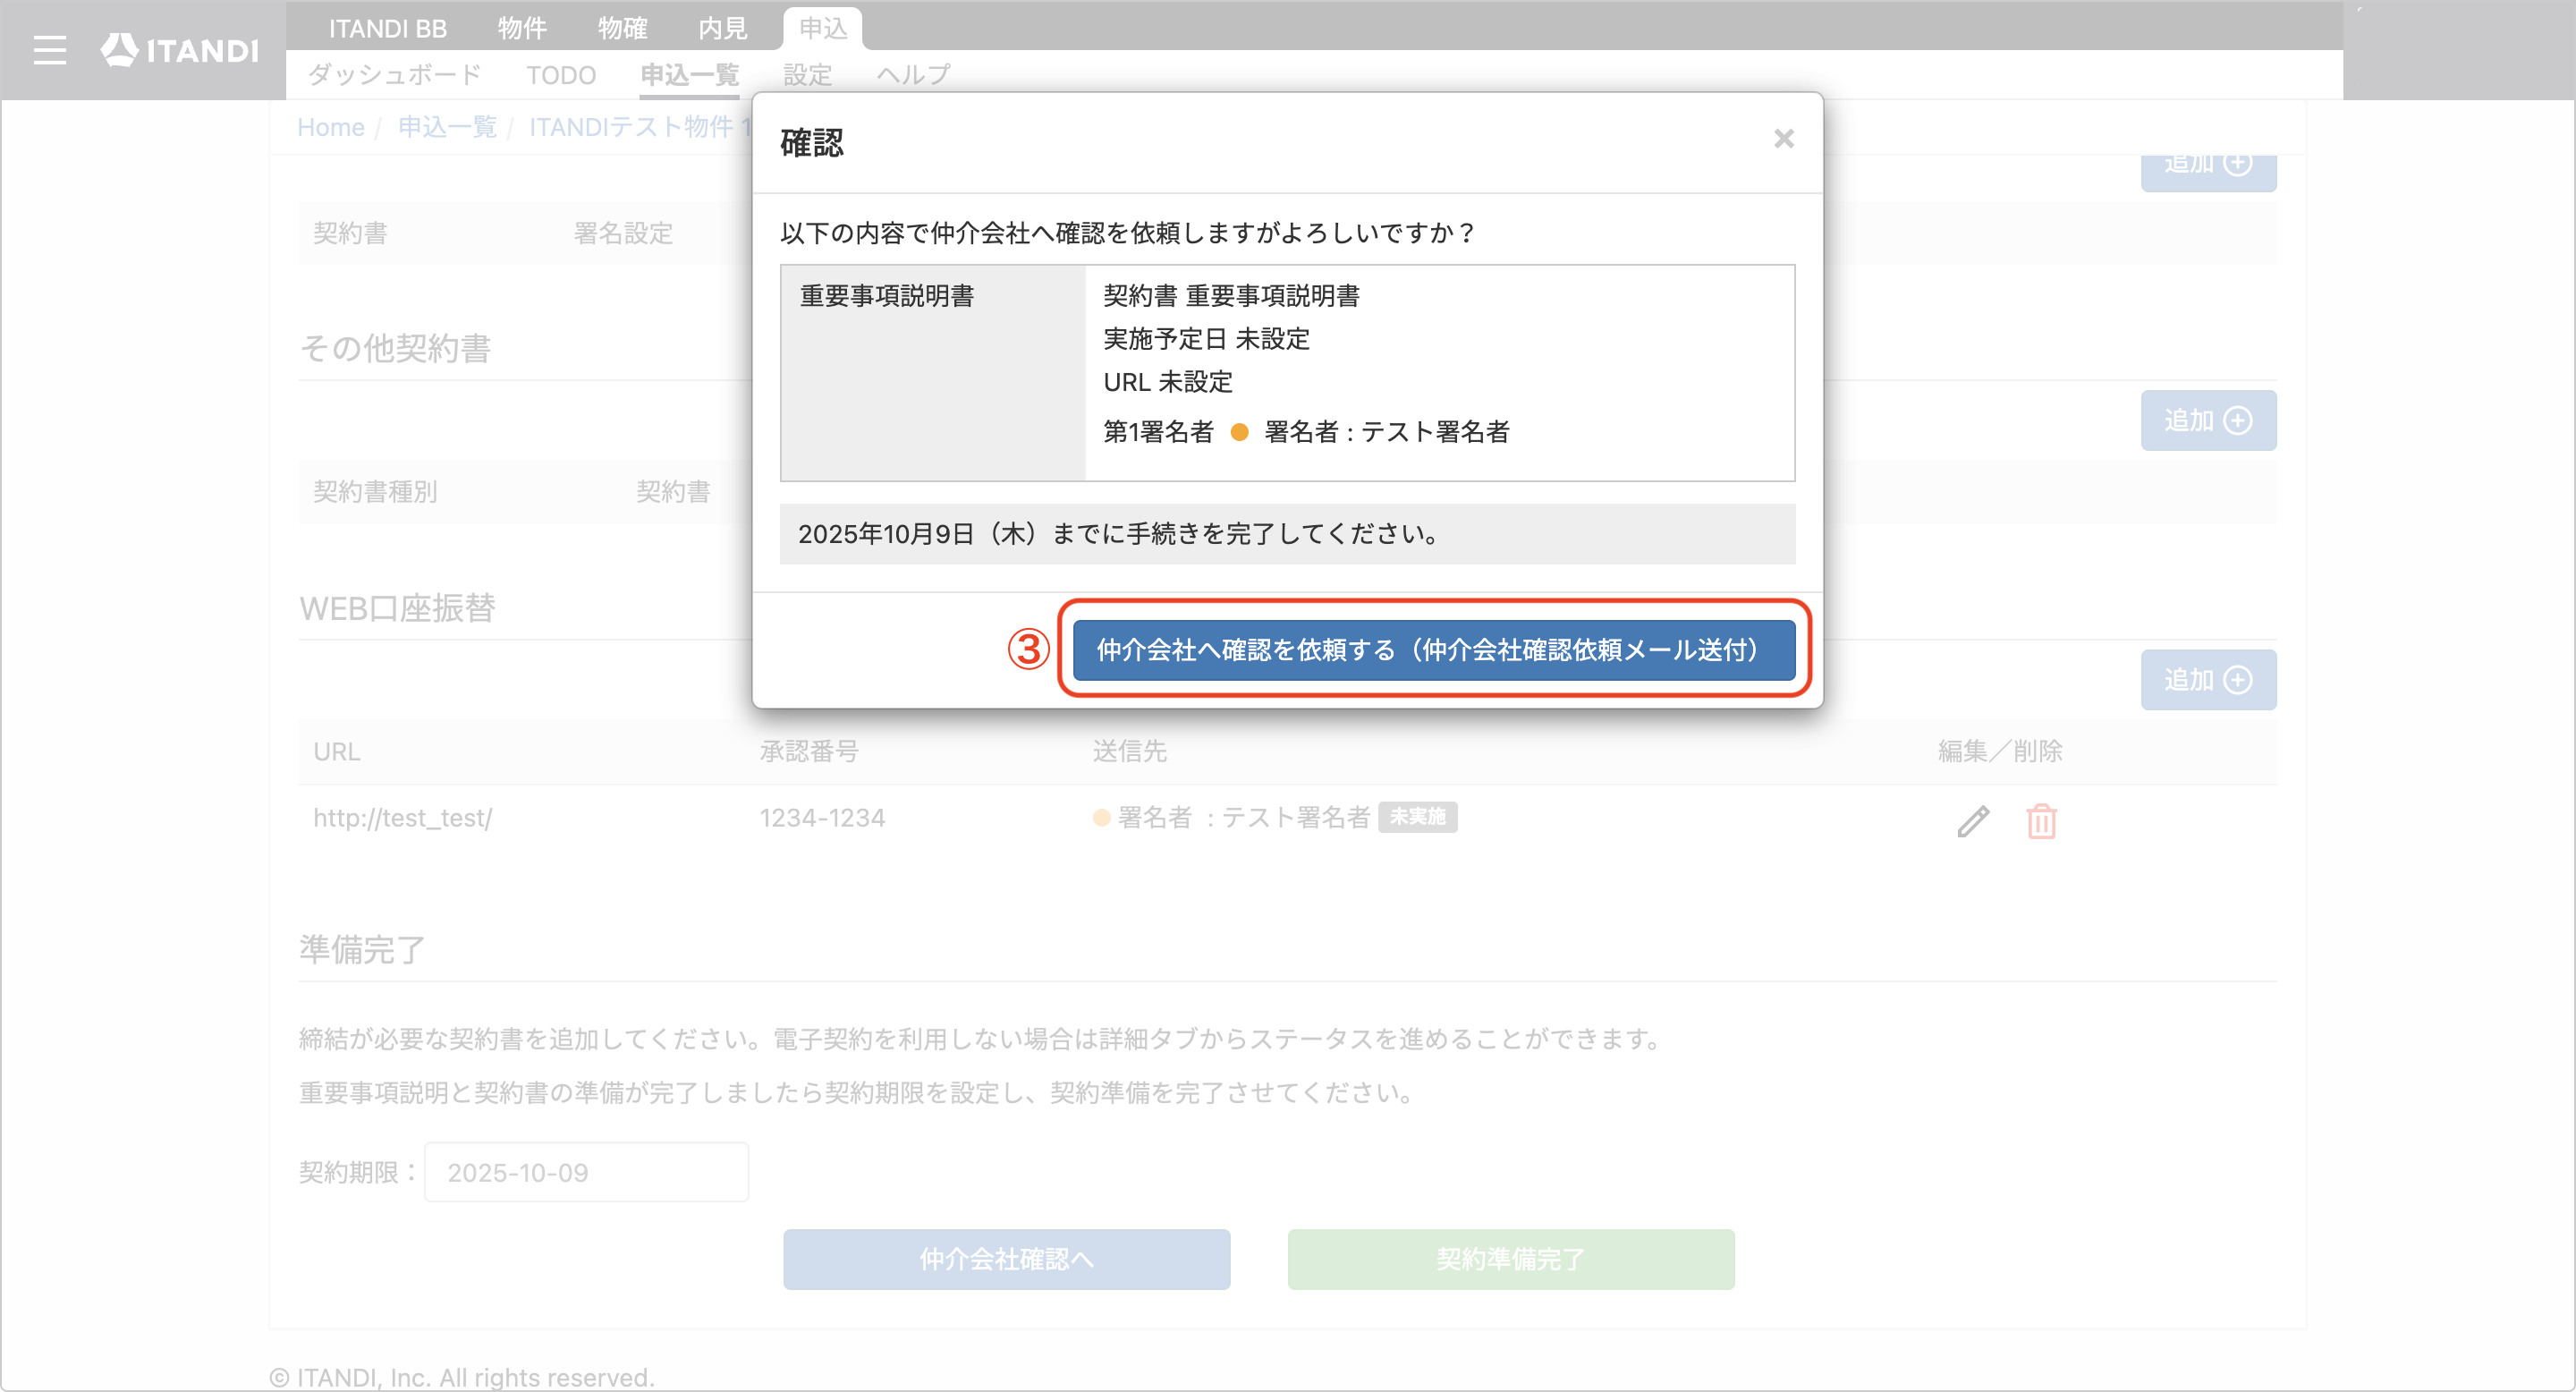Switch to the 物確 tab

[x=622, y=28]
